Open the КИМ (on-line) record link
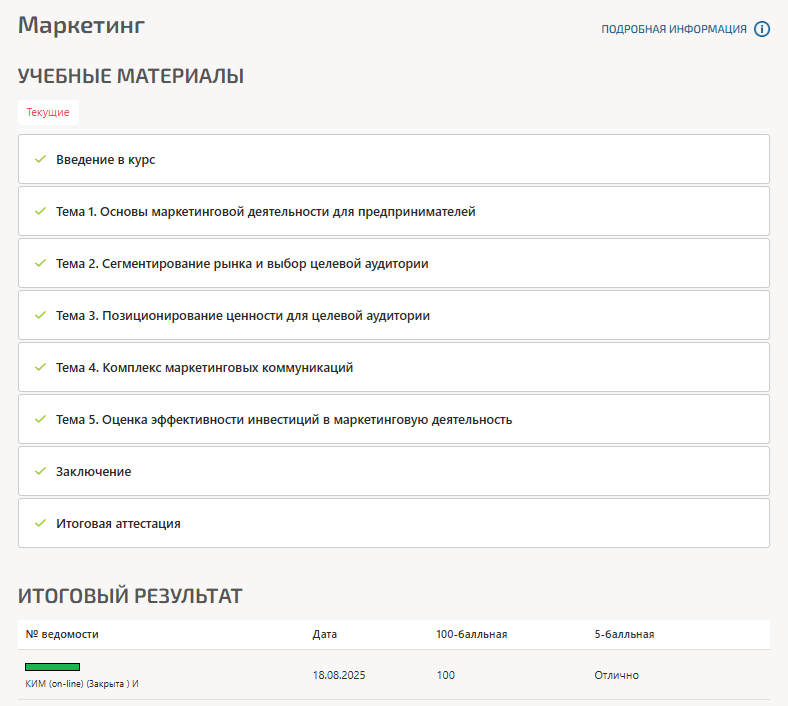The image size is (788, 706). [81, 684]
